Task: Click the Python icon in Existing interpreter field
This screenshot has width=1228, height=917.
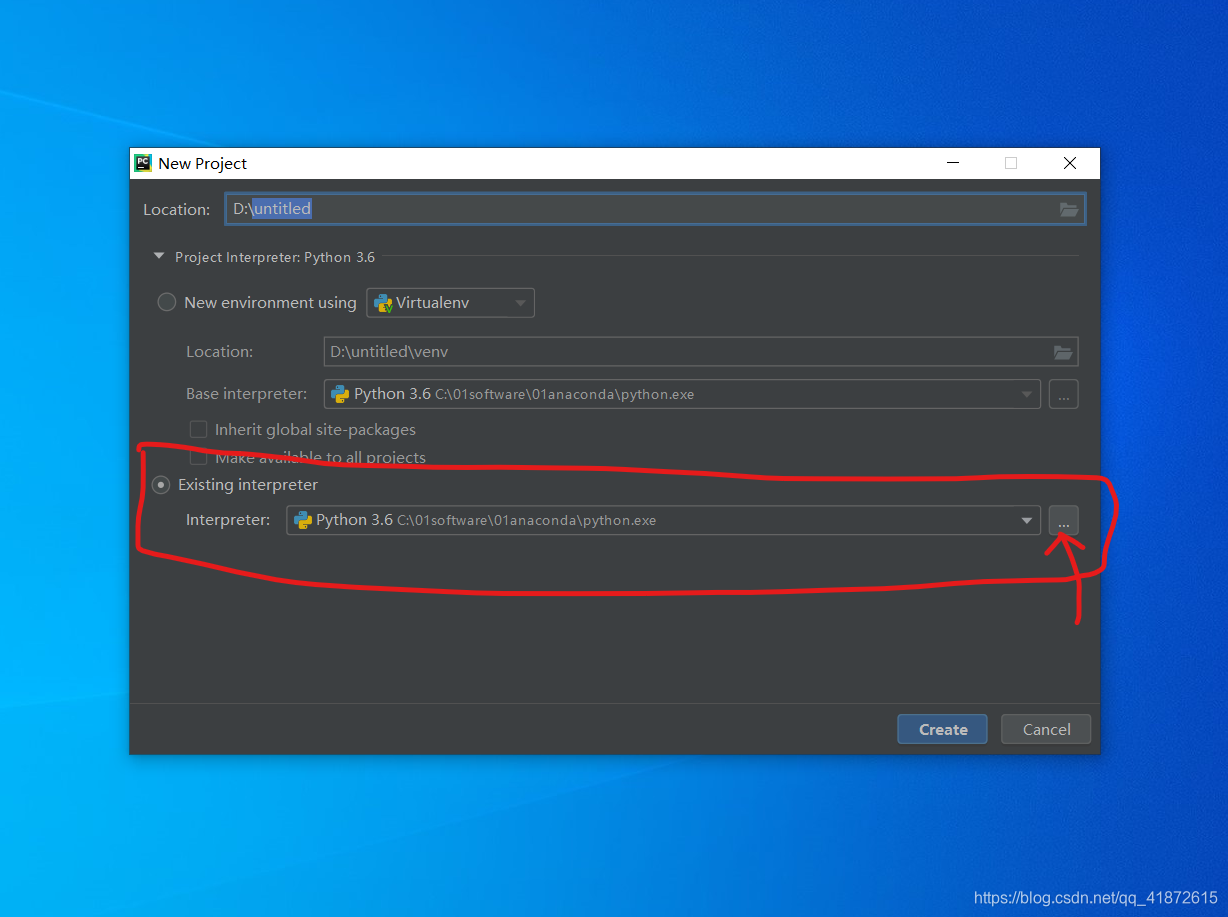Action: 303,520
